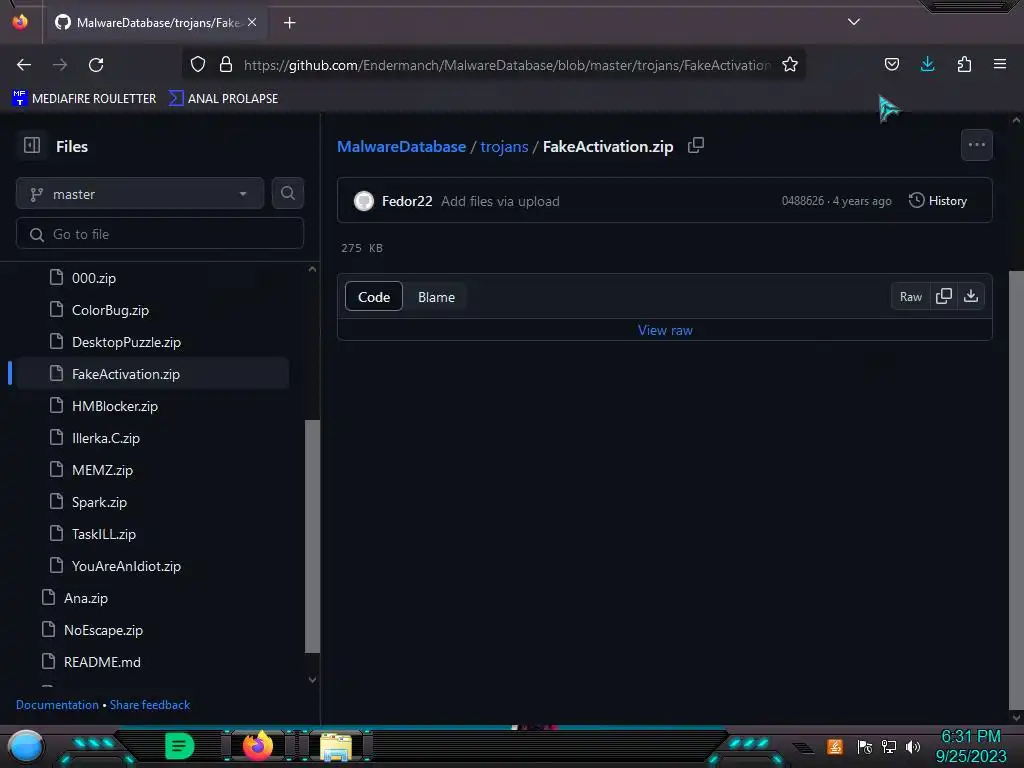
Task: Open the tracking protection shield icon
Action: (198, 64)
